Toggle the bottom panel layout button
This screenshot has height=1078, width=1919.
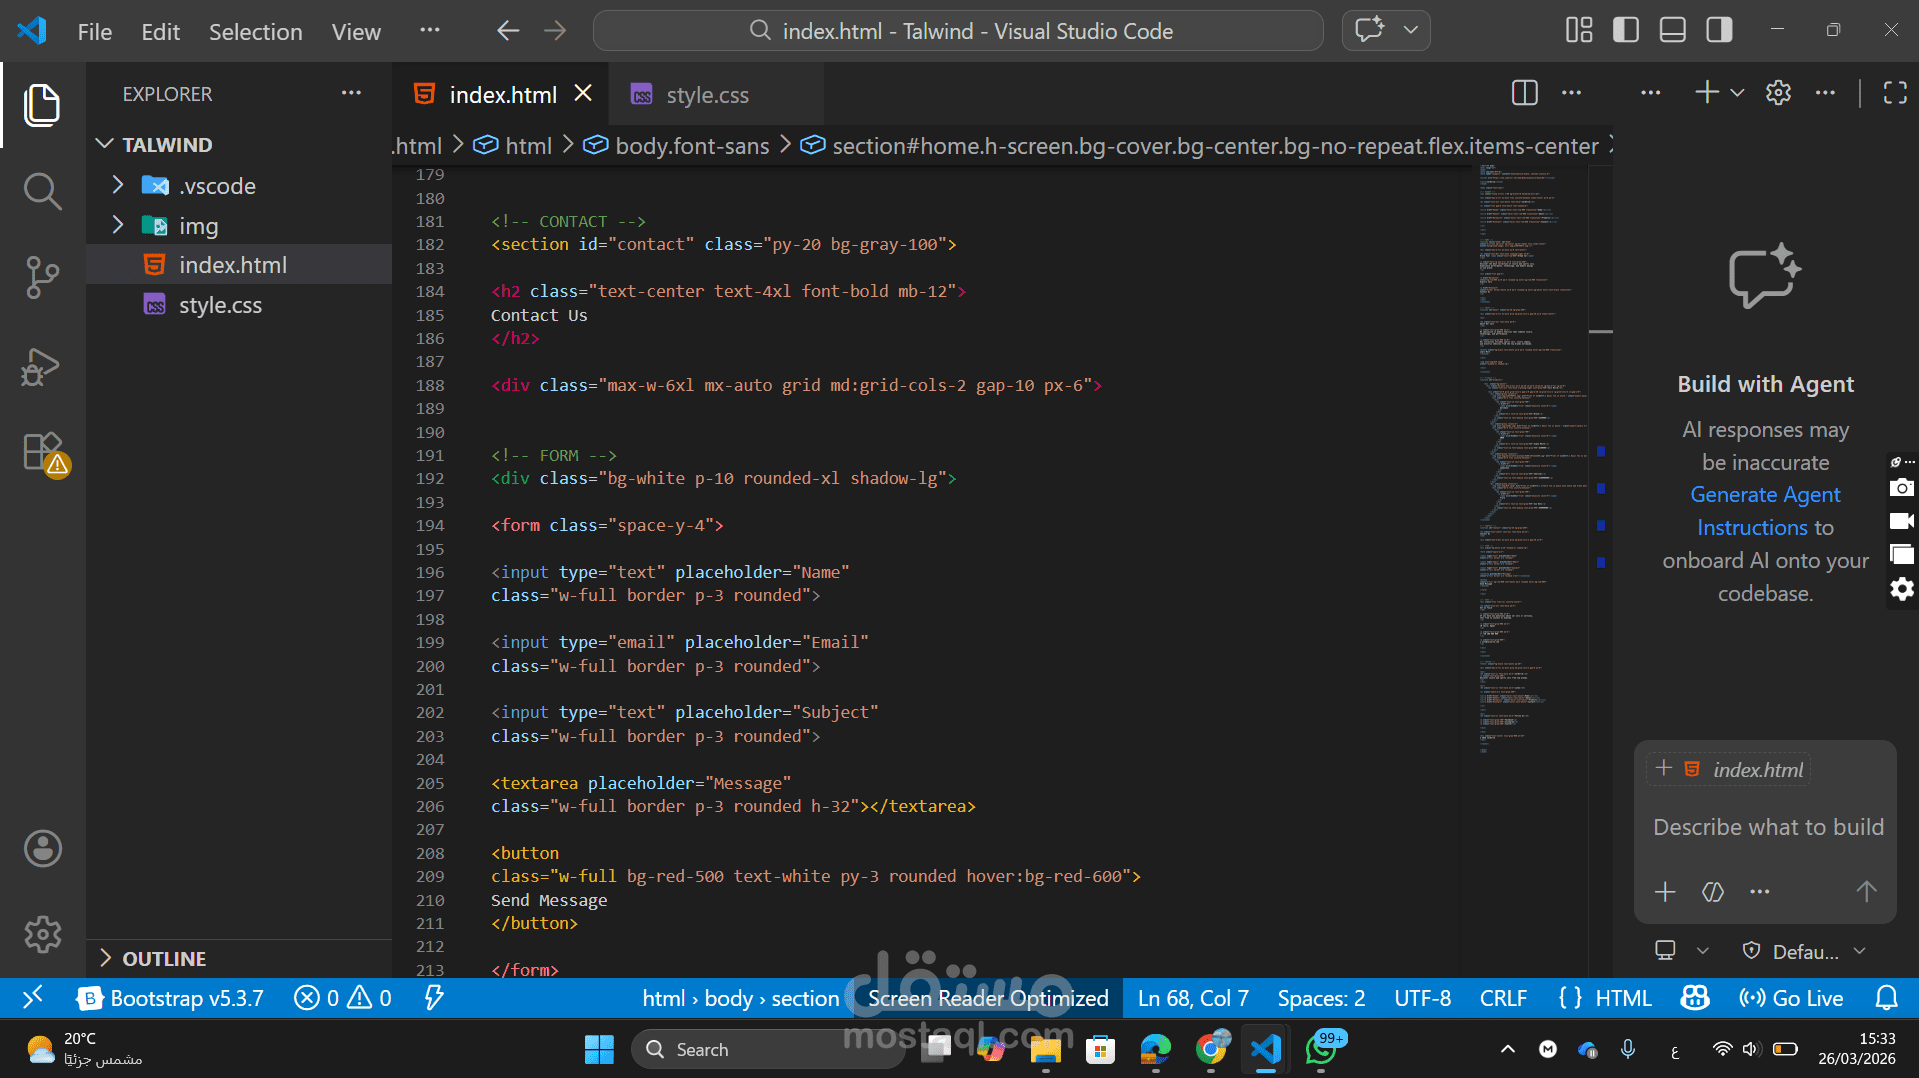(1672, 30)
